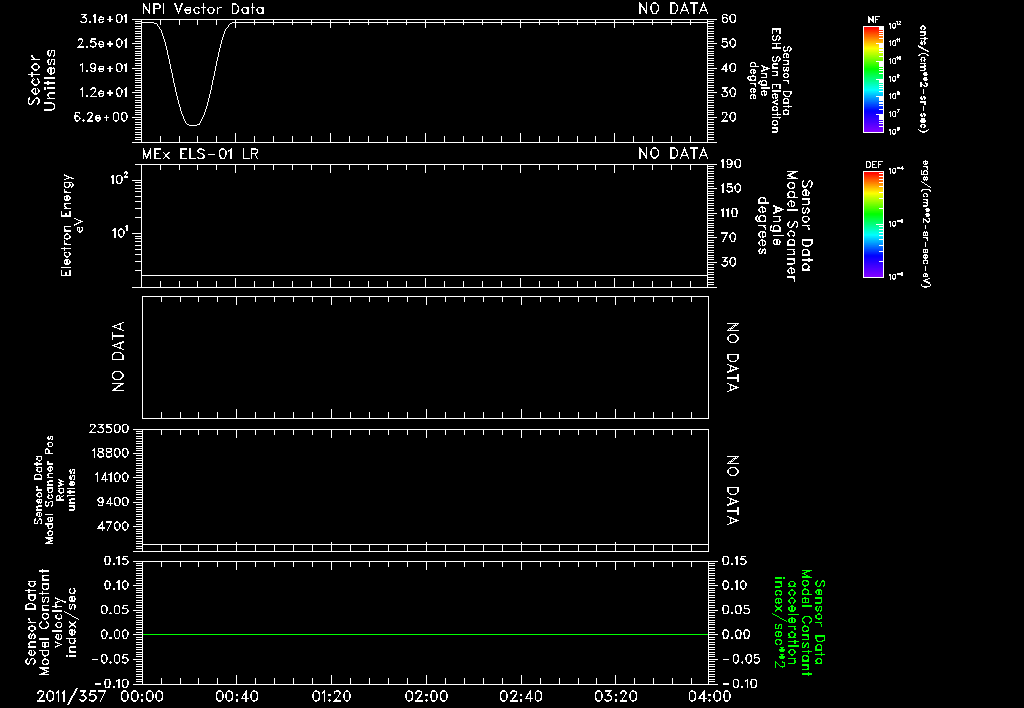Image resolution: width=1024 pixels, height=708 pixels.
Task: Click the 'Electron Energy eV' axis label
Action: coord(72,225)
